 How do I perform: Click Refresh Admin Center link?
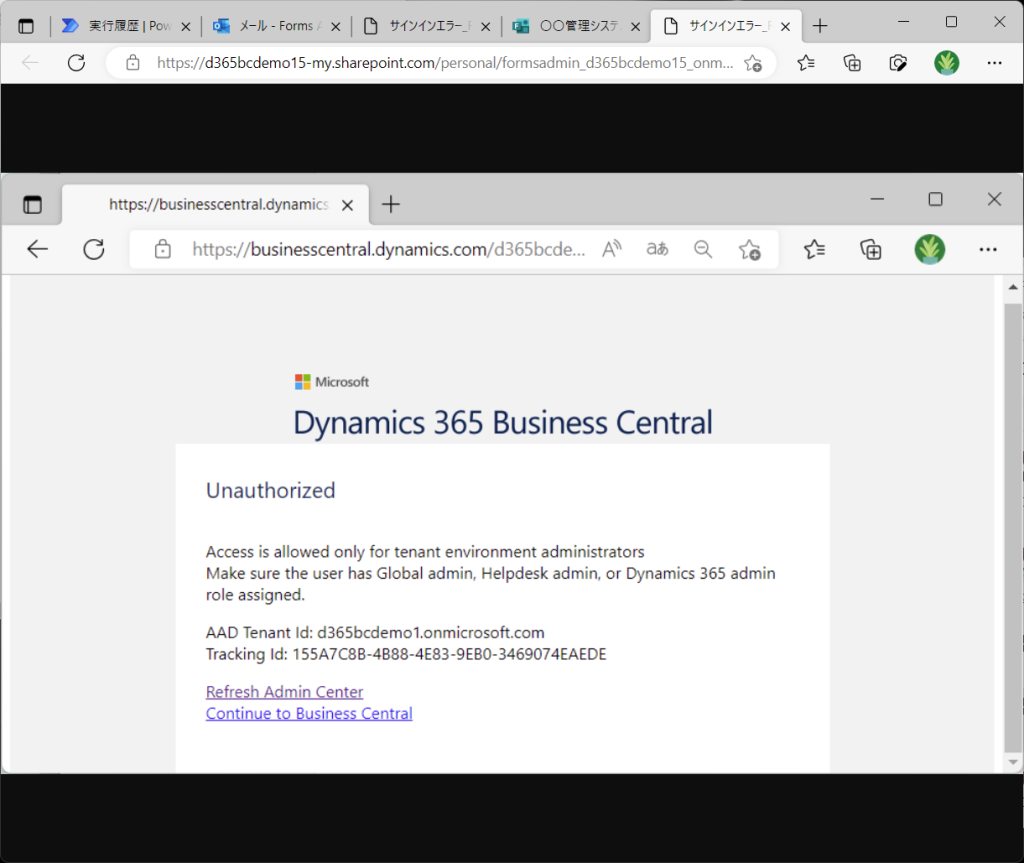284,691
